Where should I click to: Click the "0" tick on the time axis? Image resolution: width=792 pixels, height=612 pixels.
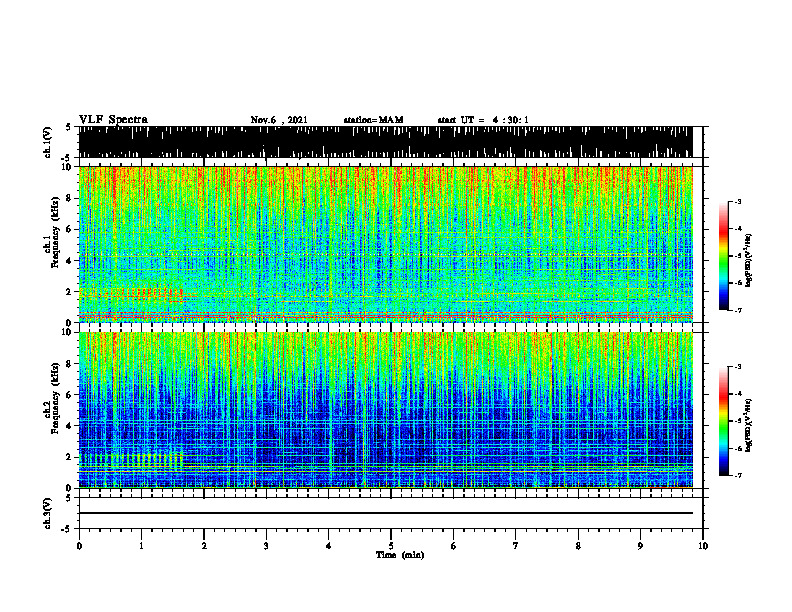click(x=79, y=546)
